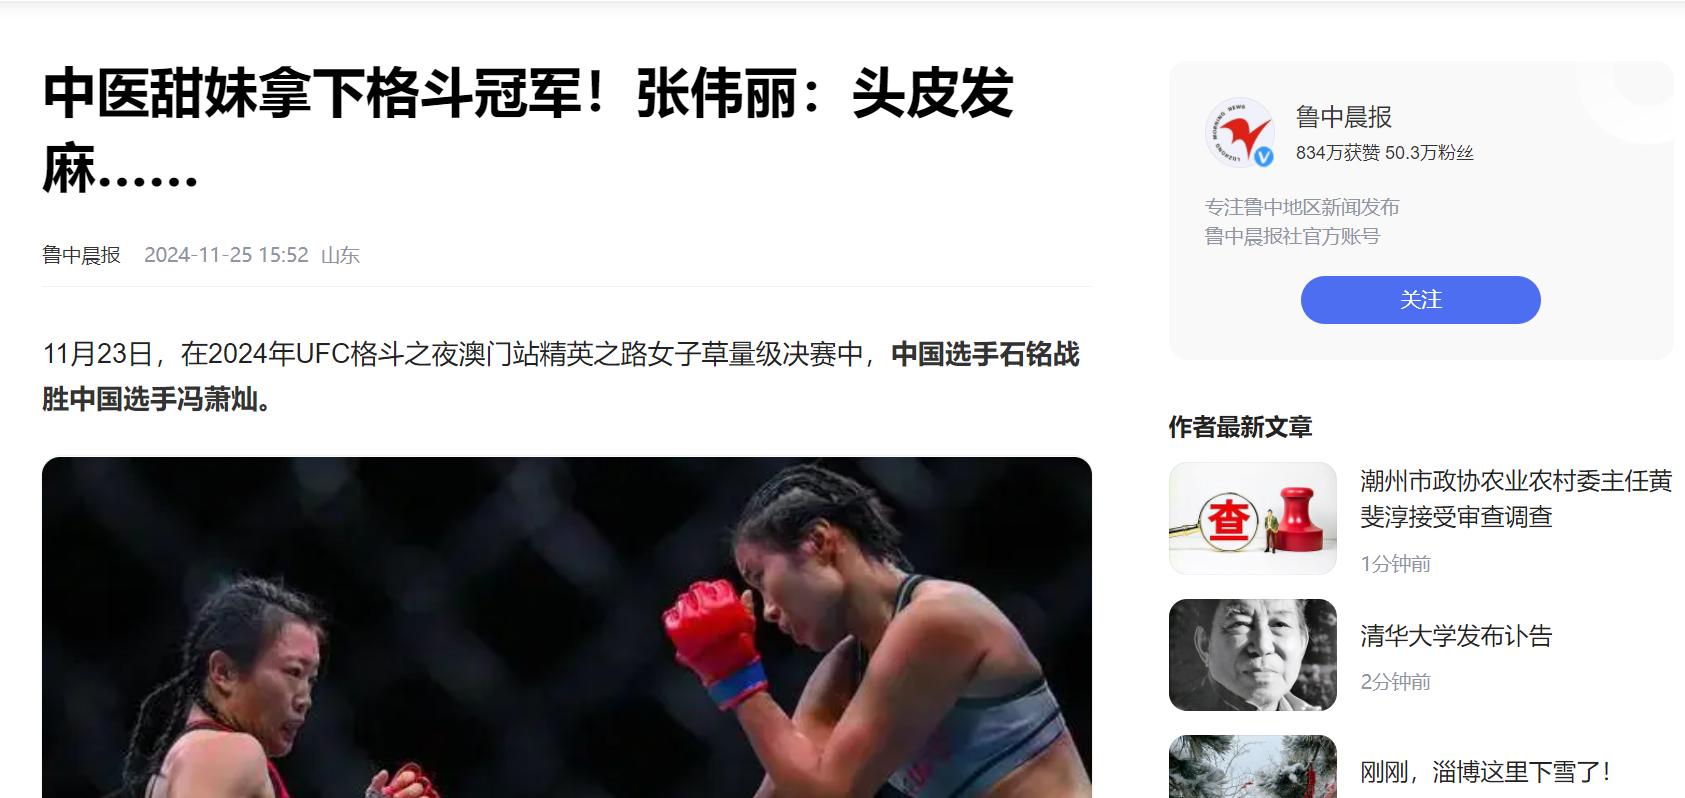Open the 潮州市政协 article thumbnail
The width and height of the screenshot is (1685, 798).
[1253, 518]
